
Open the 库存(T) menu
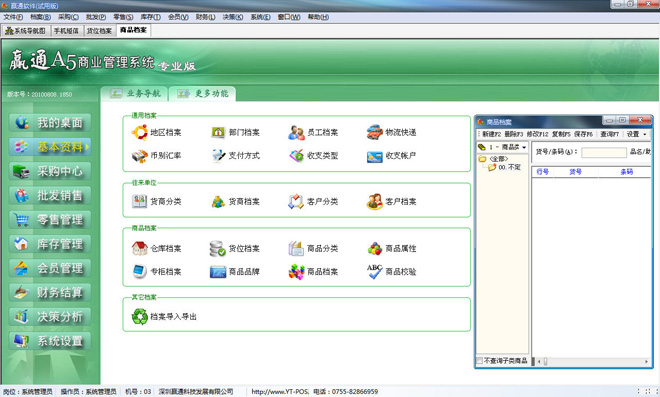click(150, 17)
